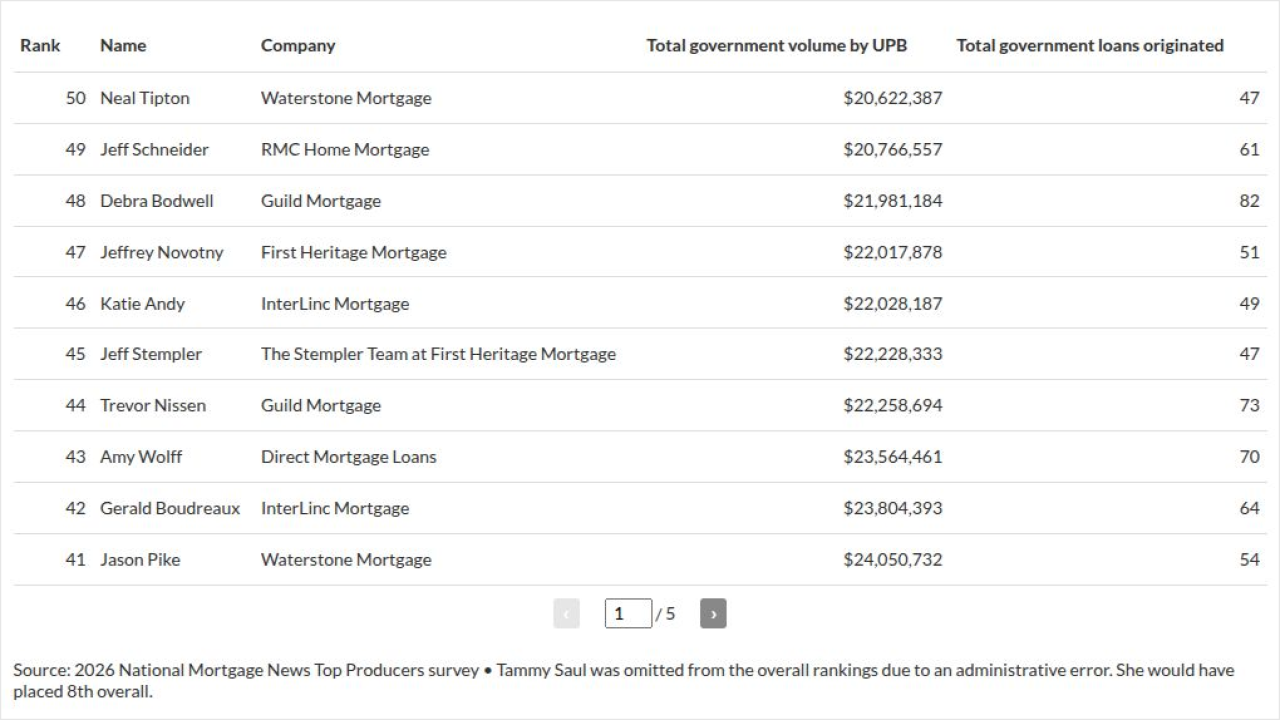Select Gerald Boudreaux in the table
The width and height of the screenshot is (1280, 720).
tap(170, 508)
